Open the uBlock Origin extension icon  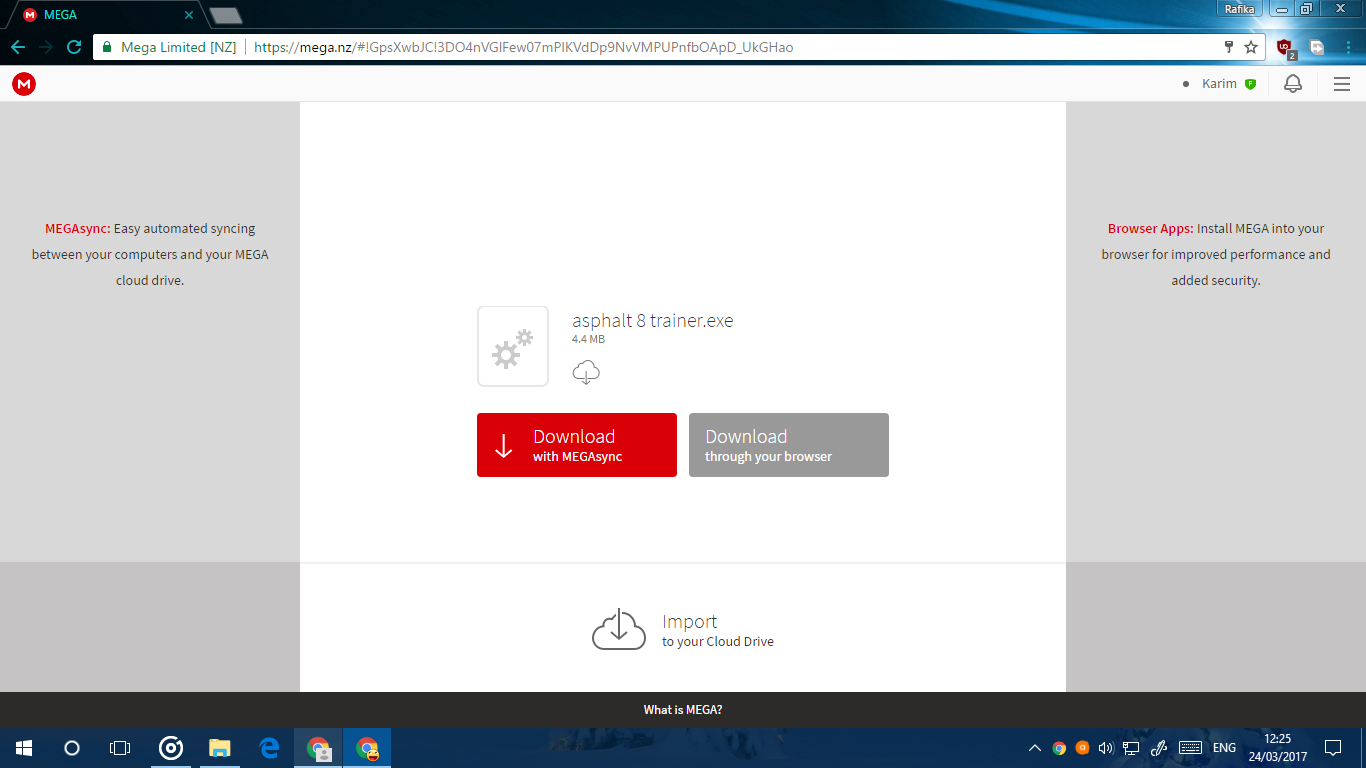coord(1286,47)
